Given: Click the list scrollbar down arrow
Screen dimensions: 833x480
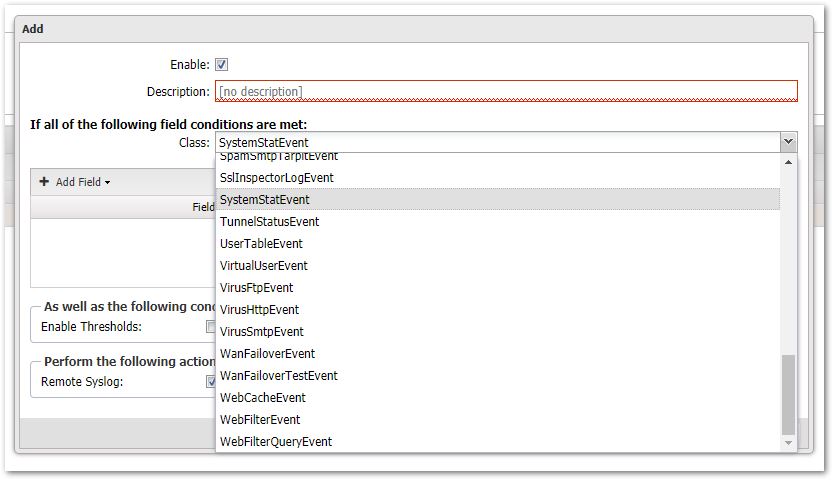Looking at the screenshot, I should 788,443.
